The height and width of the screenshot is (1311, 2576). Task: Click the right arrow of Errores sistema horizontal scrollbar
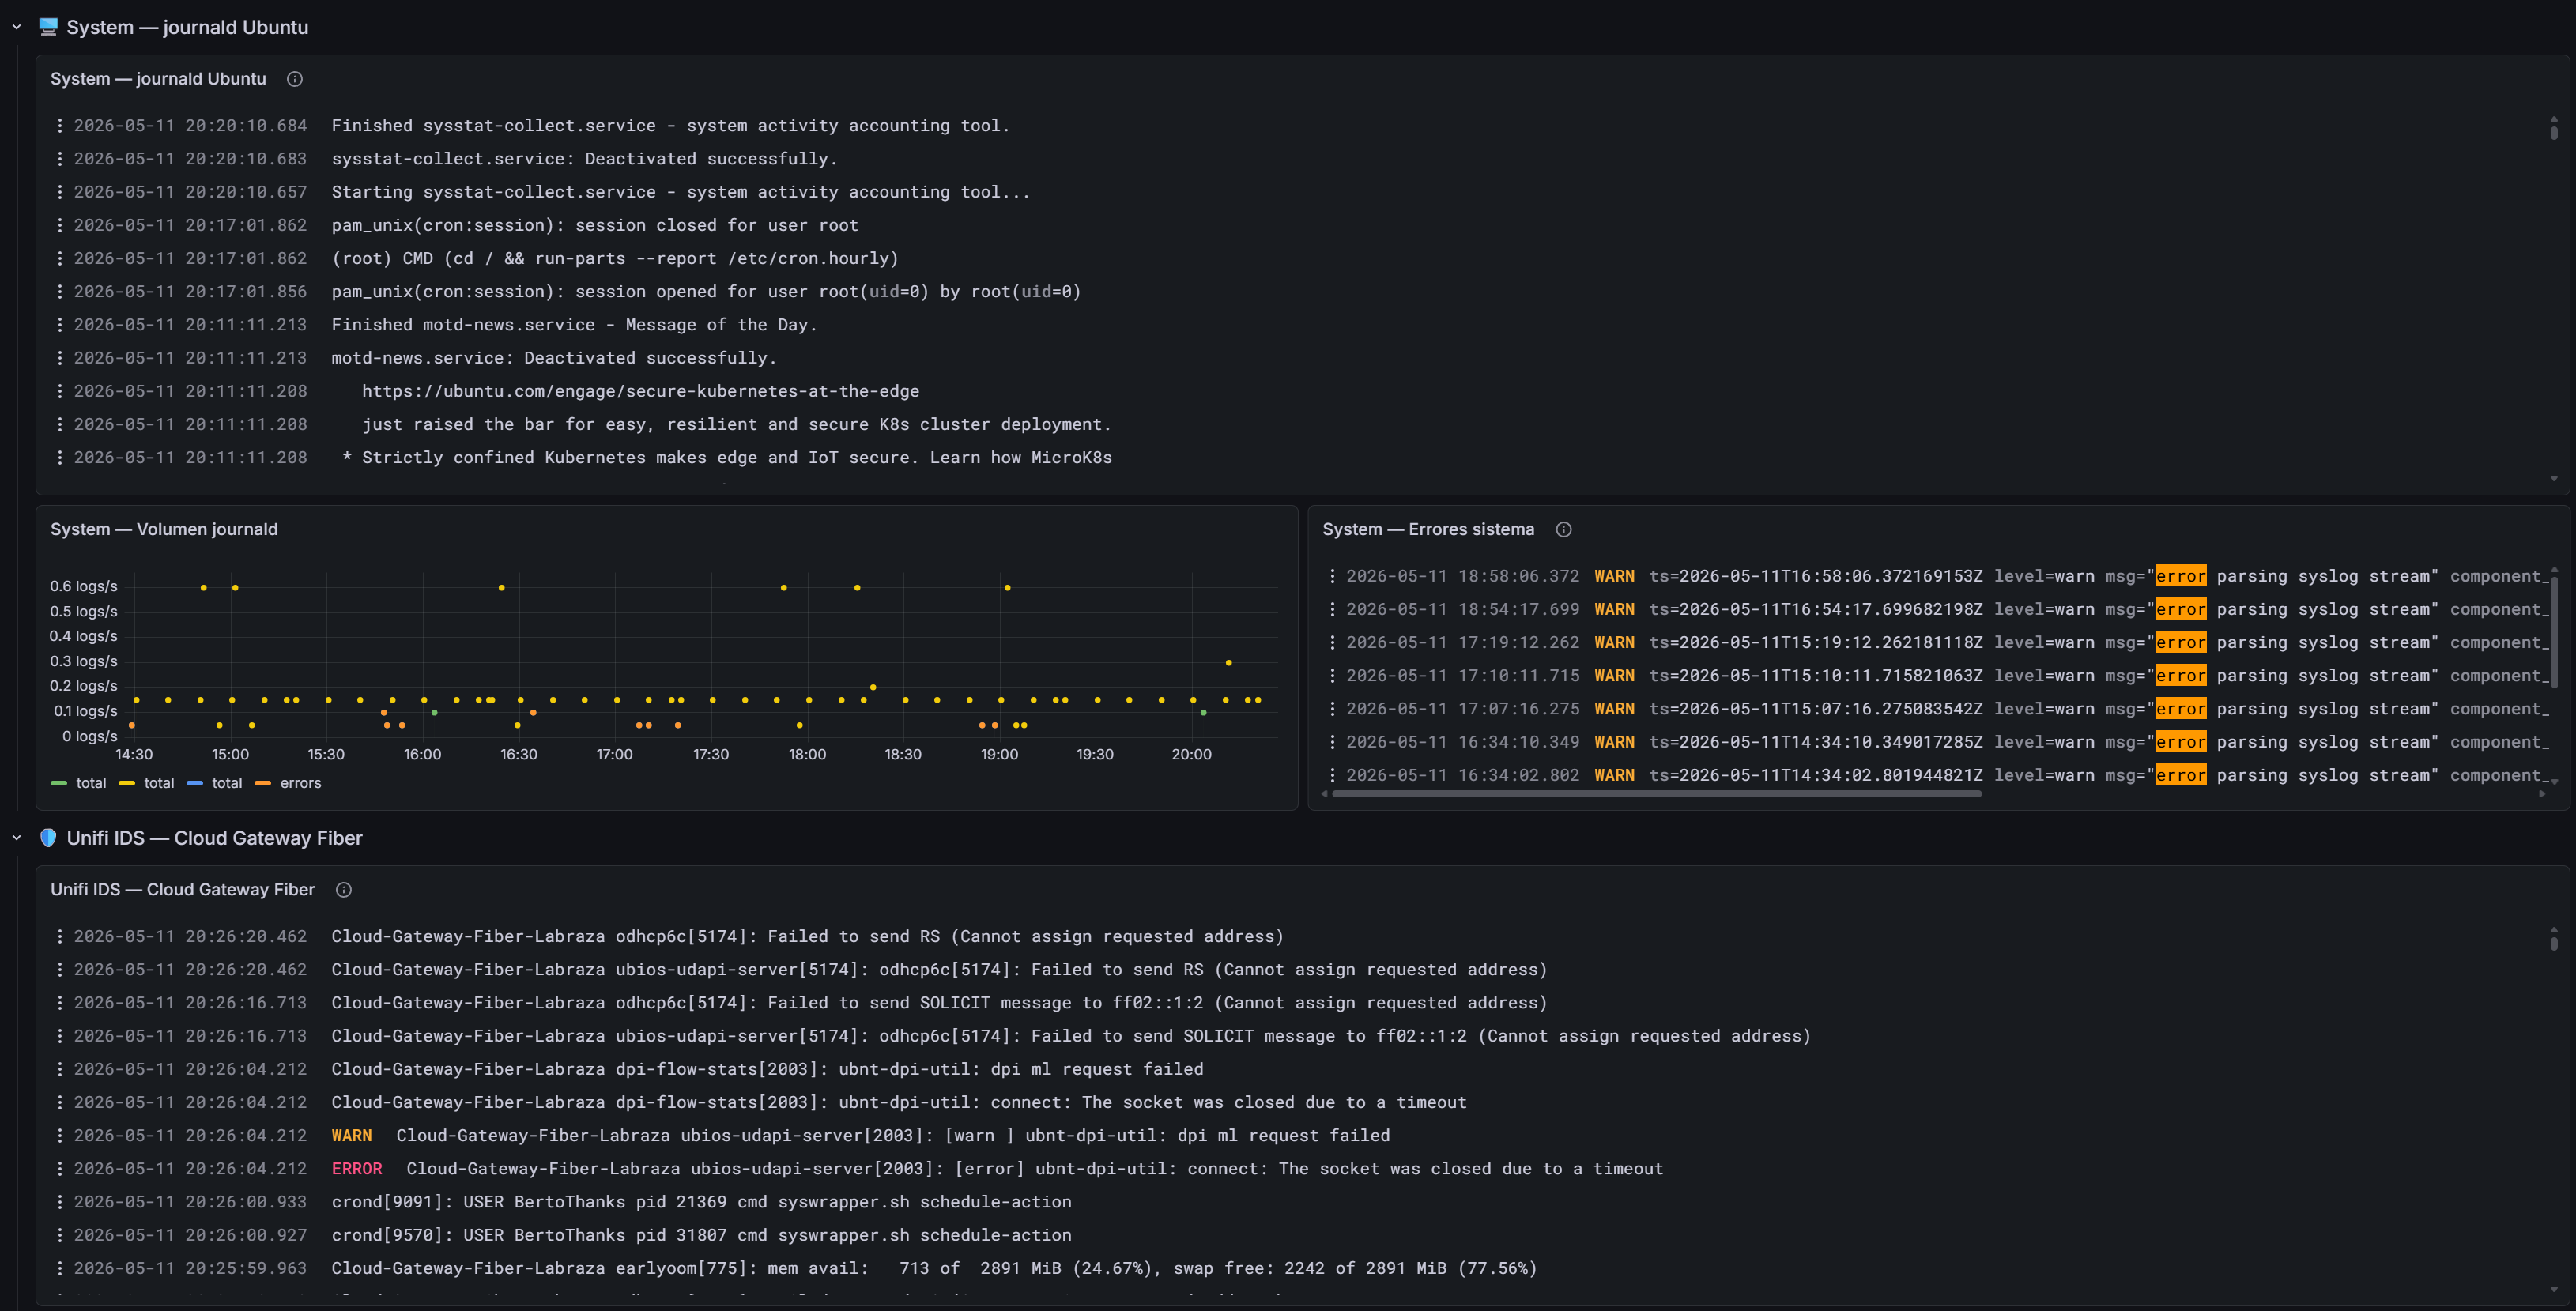[2542, 794]
